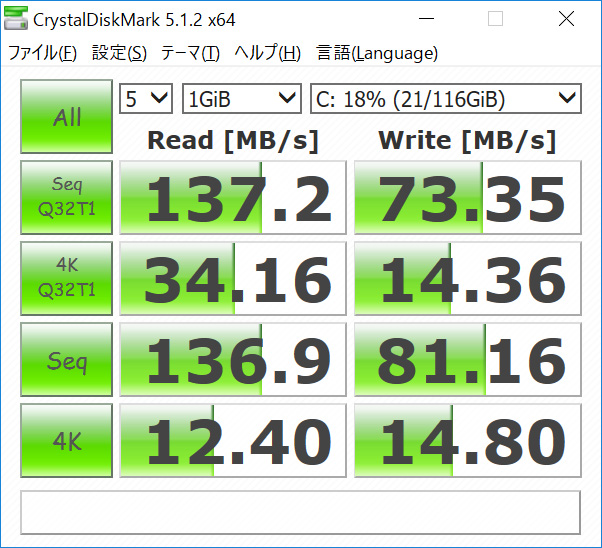Select the Seq Q32T1 write value 73.35
The height and width of the screenshot is (548, 602).
pos(468,197)
